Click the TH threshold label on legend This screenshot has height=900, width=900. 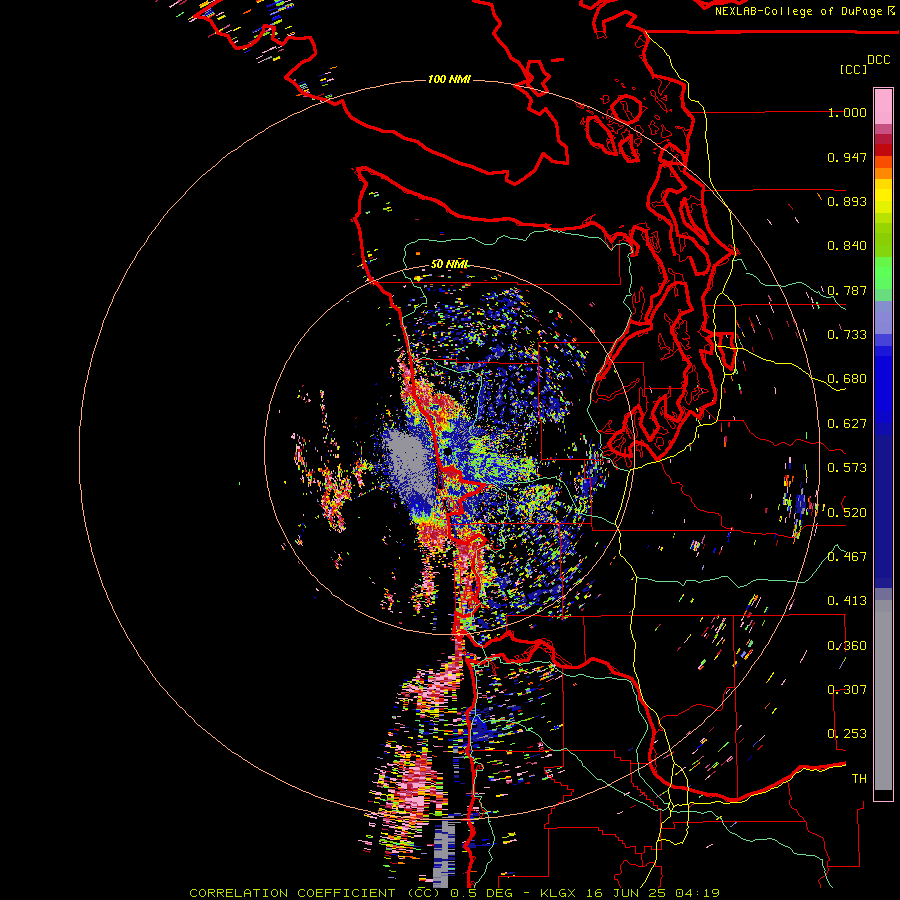(859, 779)
